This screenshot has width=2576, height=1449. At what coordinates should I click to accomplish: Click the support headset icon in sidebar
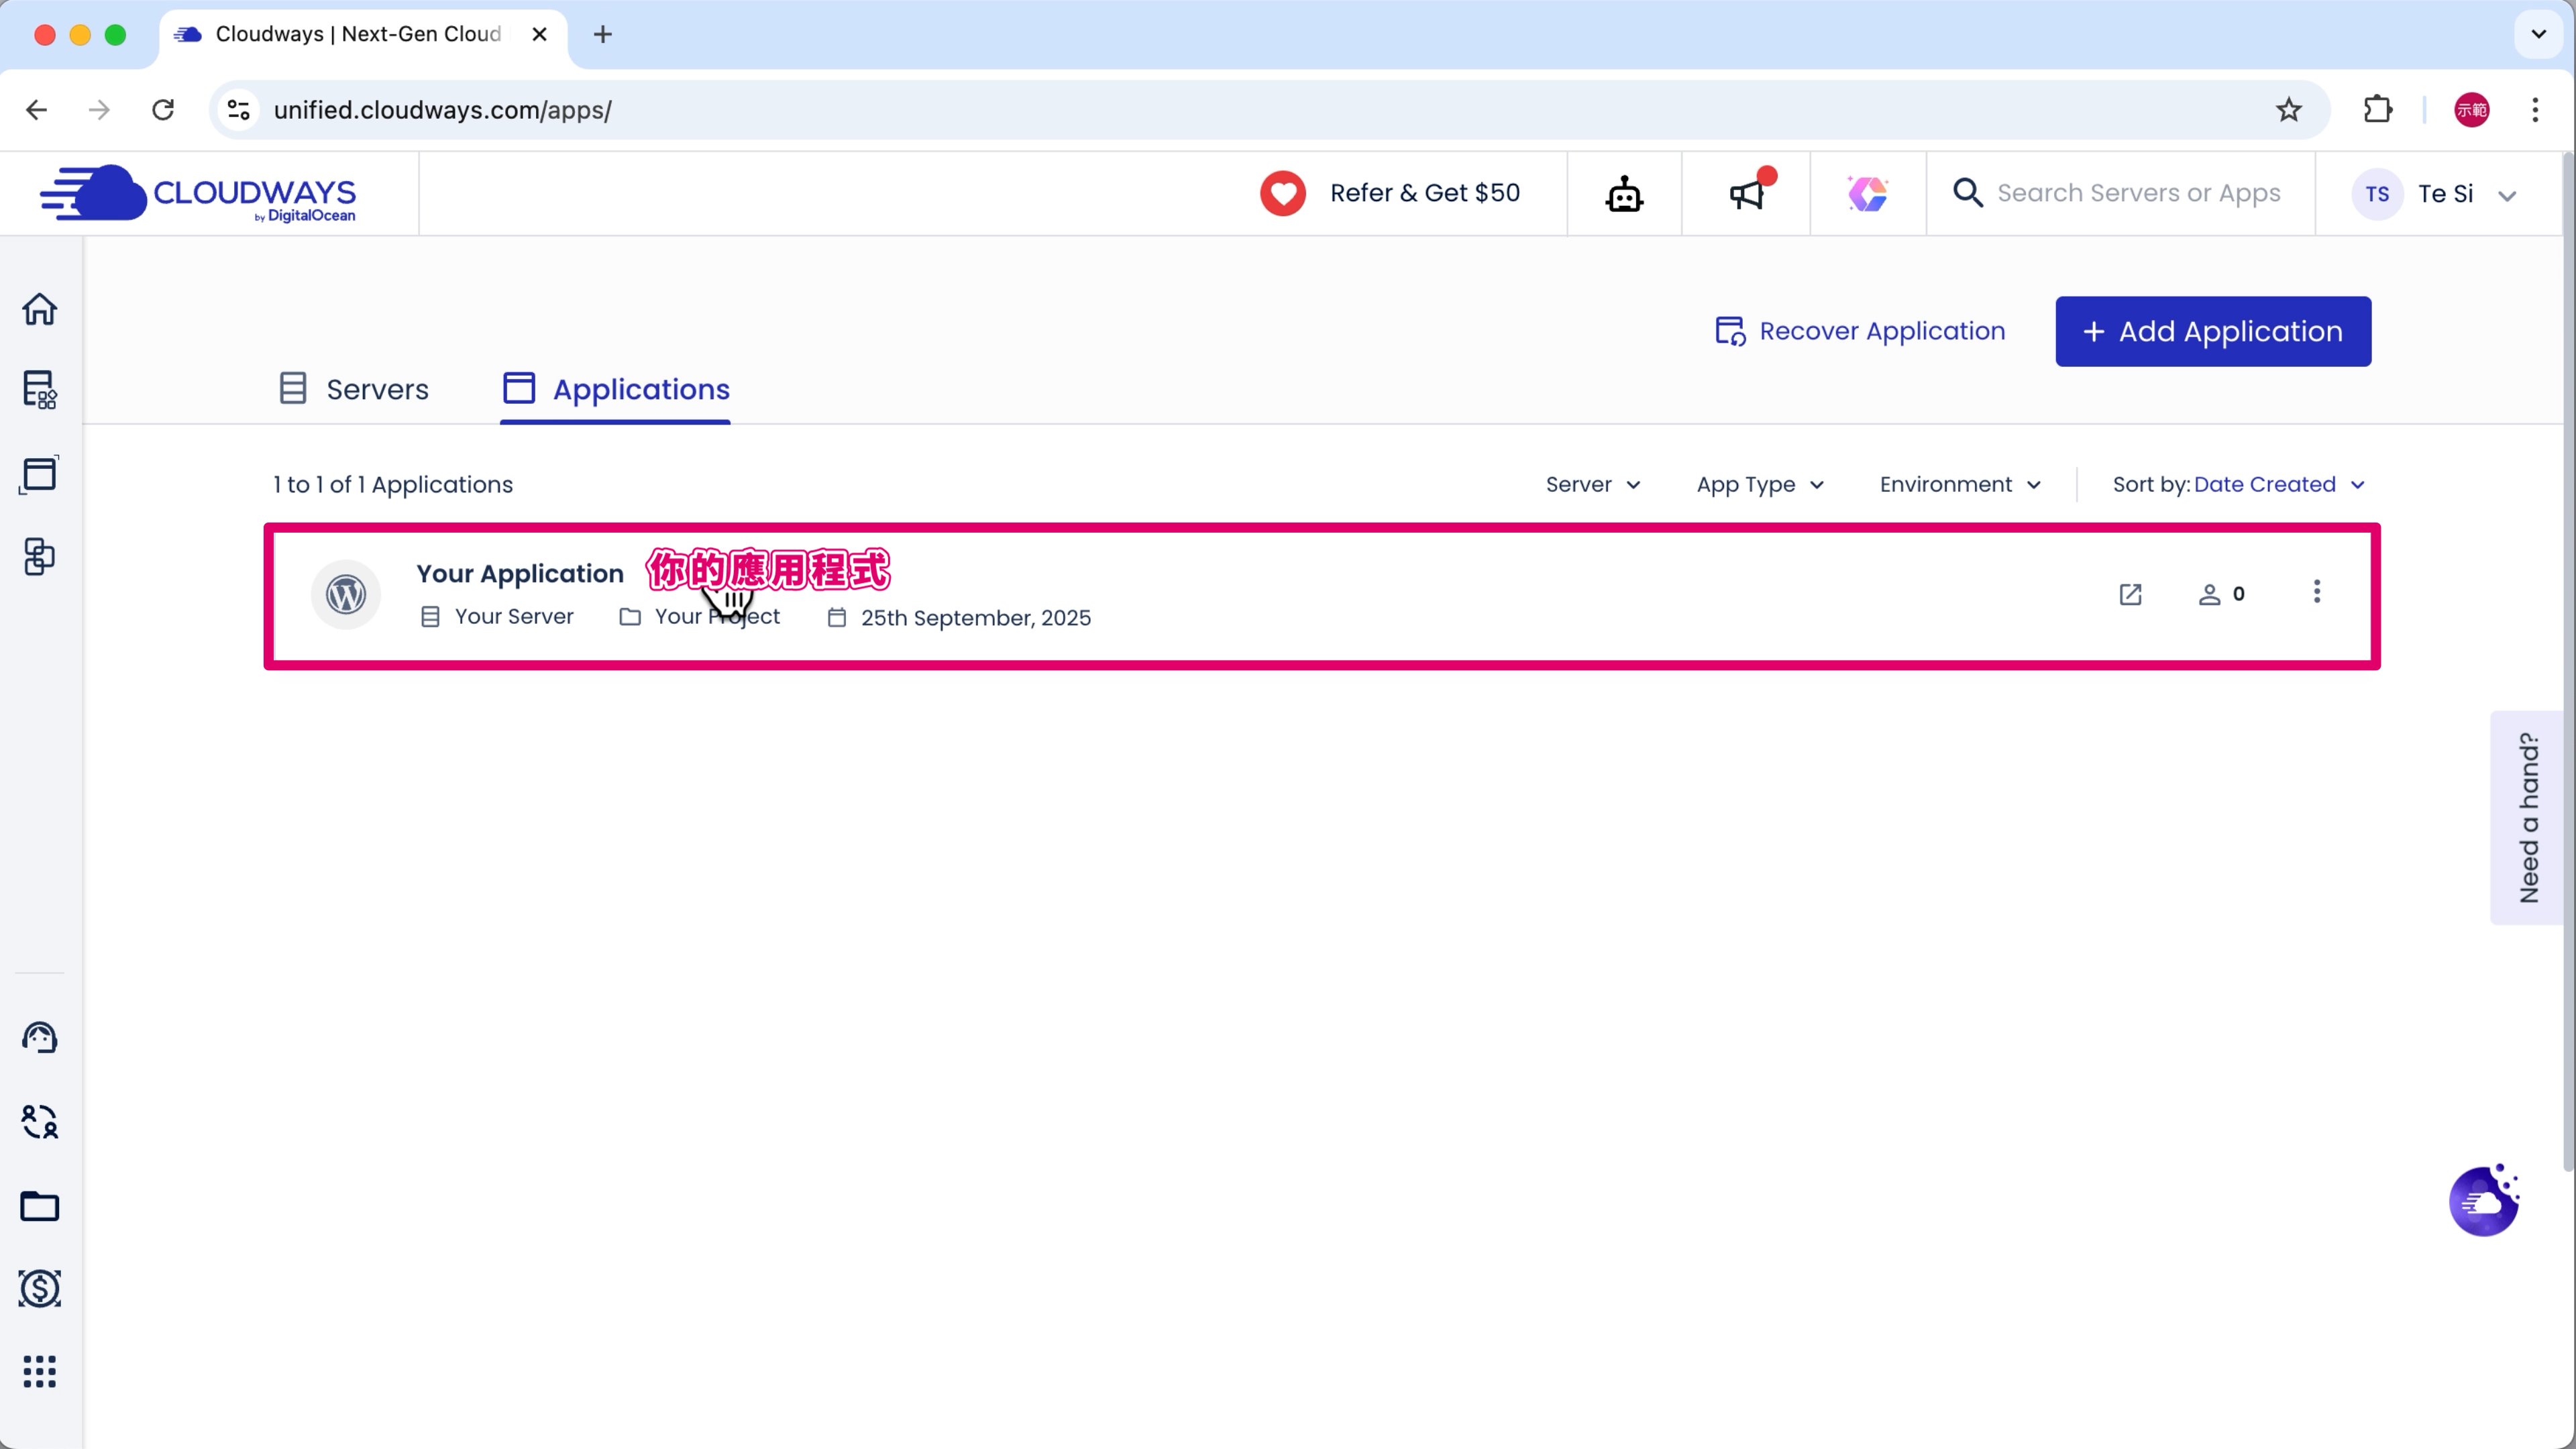coord(40,1038)
